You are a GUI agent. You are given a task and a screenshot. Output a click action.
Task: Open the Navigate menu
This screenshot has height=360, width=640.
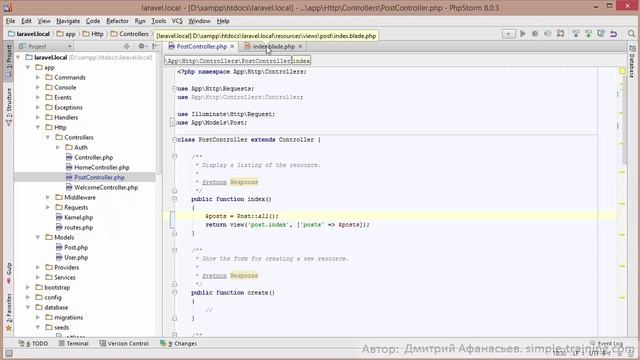click(68, 21)
